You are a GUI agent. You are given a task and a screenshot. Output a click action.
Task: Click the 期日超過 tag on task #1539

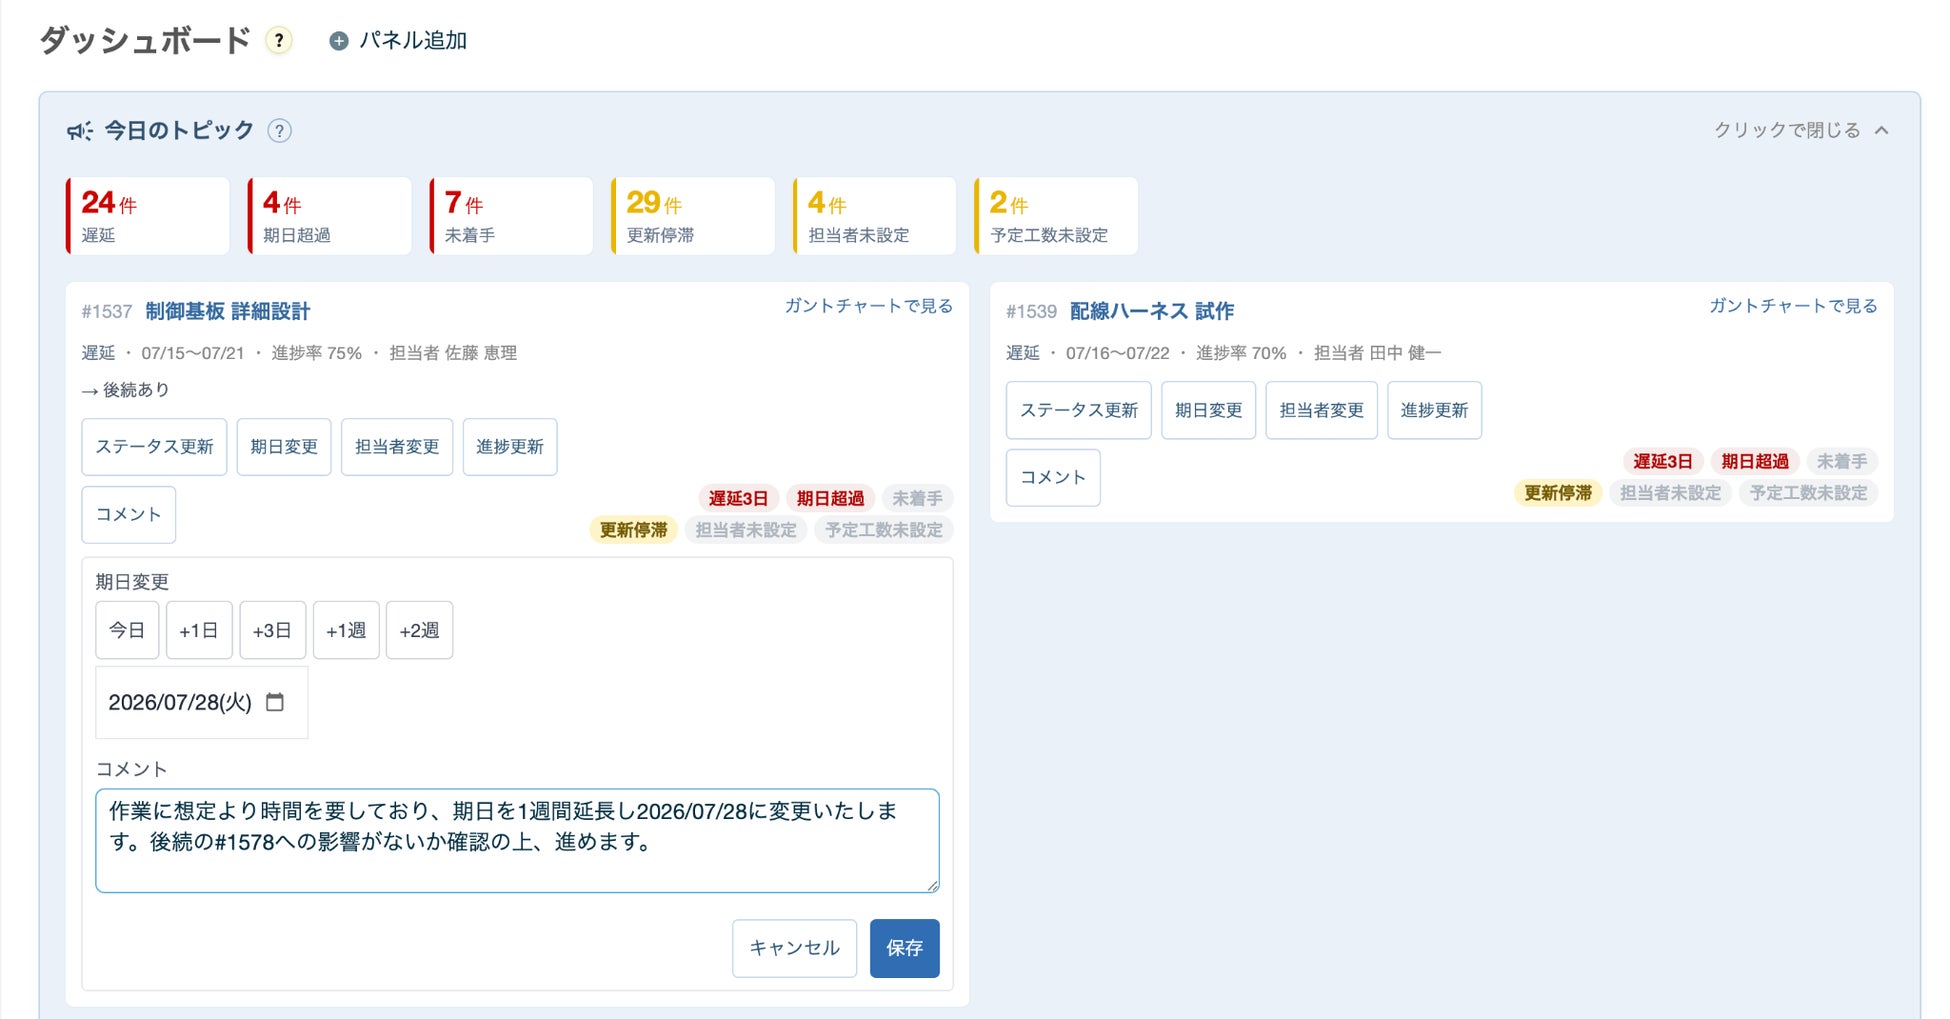pyautogui.click(x=1755, y=461)
